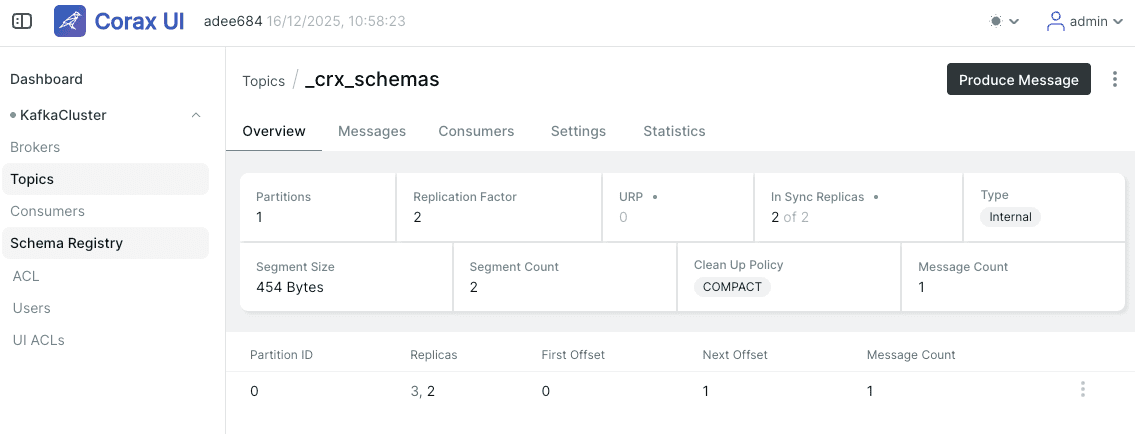Screen dimensions: 1135x434
Task: Click the In Sync Replicas info dot
Action: [x=876, y=197]
